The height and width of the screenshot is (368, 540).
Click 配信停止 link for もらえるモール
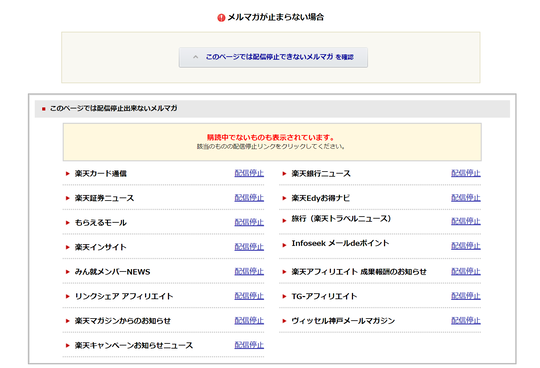point(249,222)
